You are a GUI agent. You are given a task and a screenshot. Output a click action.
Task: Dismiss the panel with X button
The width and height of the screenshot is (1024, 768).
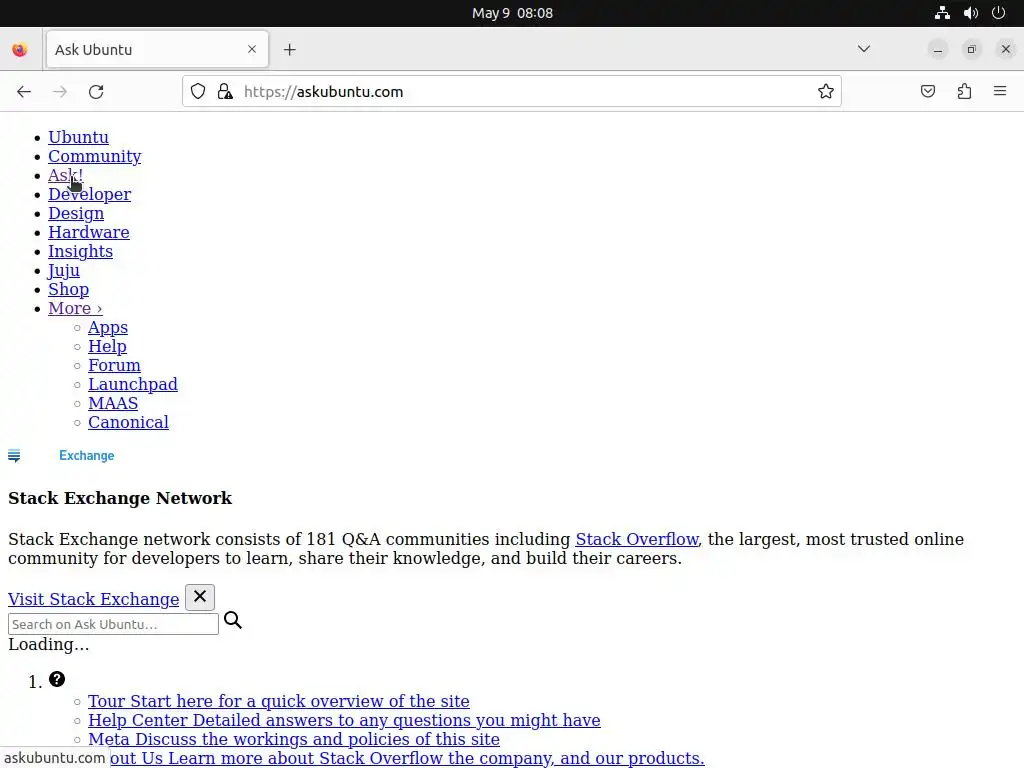[x=200, y=597]
